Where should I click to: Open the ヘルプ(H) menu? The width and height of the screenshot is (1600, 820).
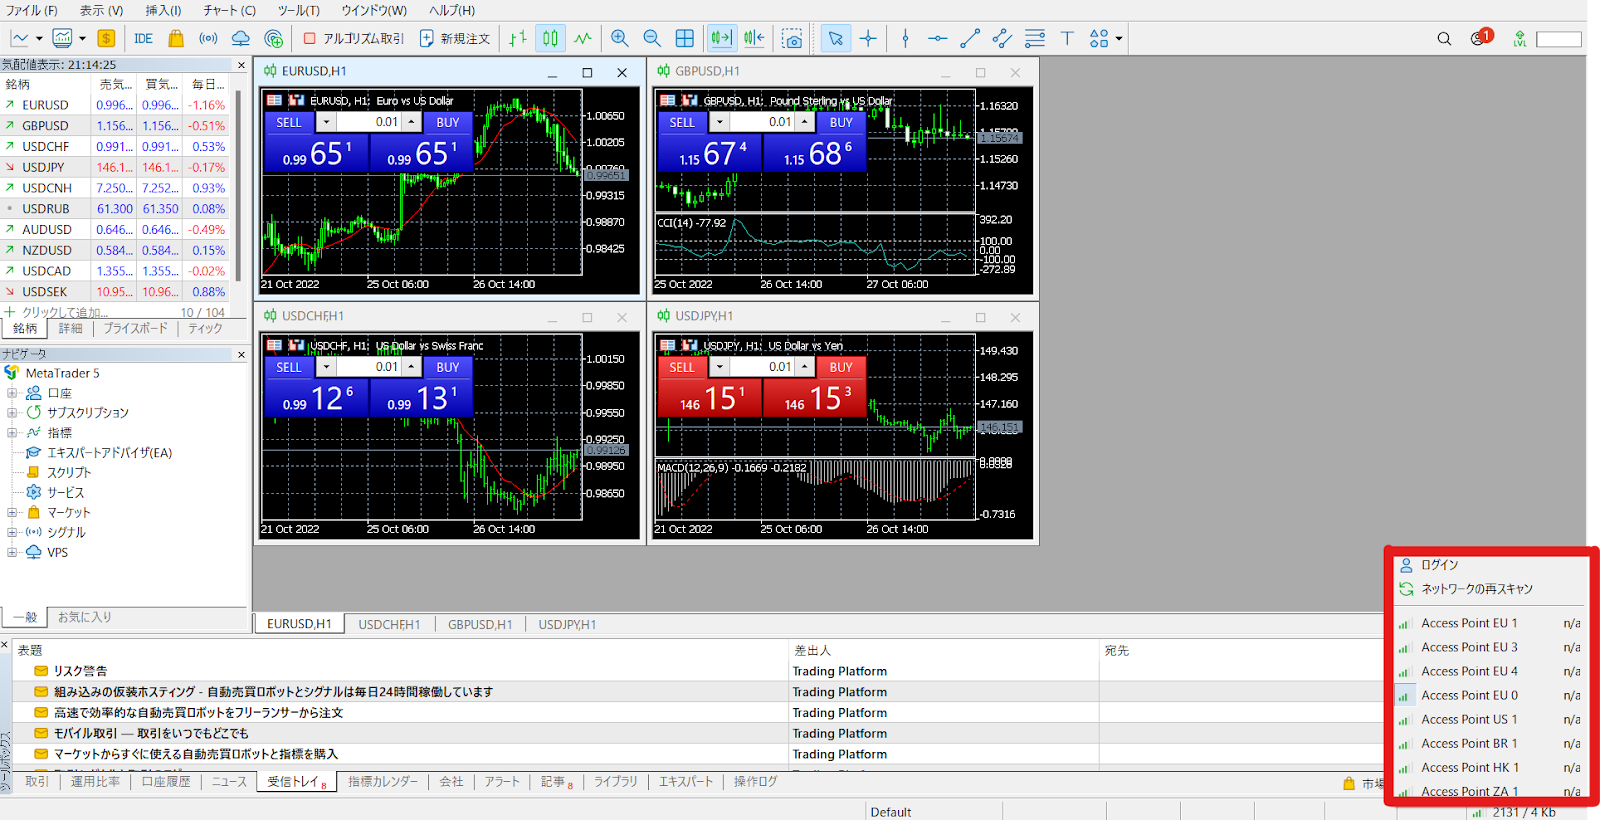pos(452,10)
